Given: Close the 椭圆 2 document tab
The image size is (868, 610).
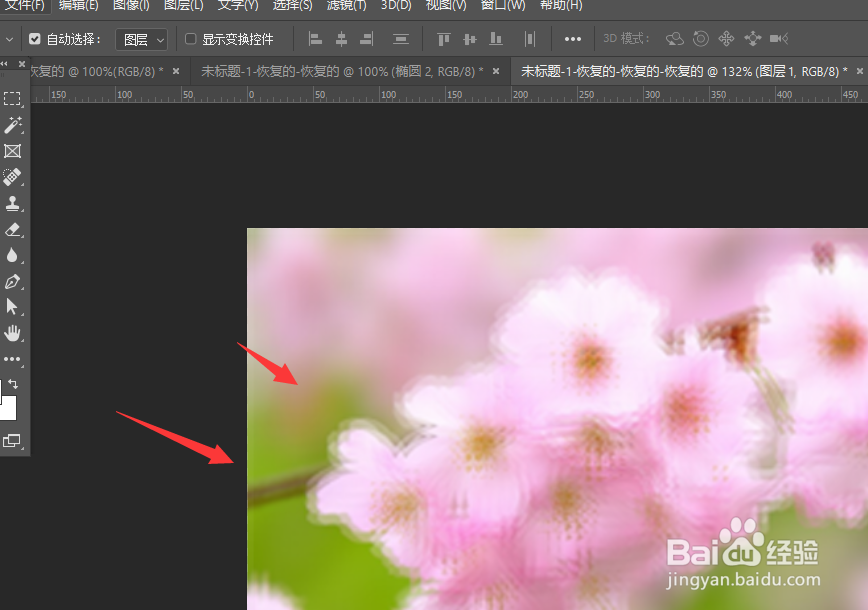Looking at the screenshot, I should (x=496, y=71).
